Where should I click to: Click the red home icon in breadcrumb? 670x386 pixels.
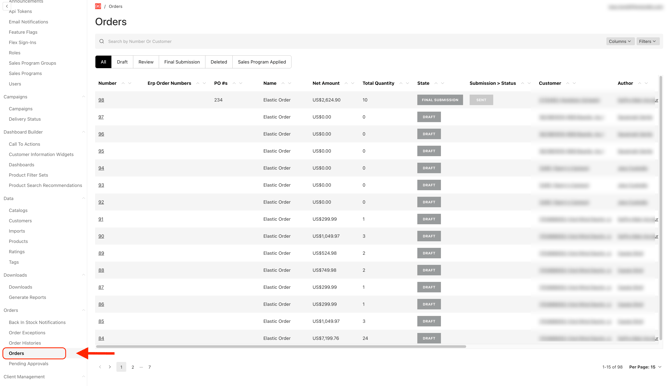(x=98, y=6)
